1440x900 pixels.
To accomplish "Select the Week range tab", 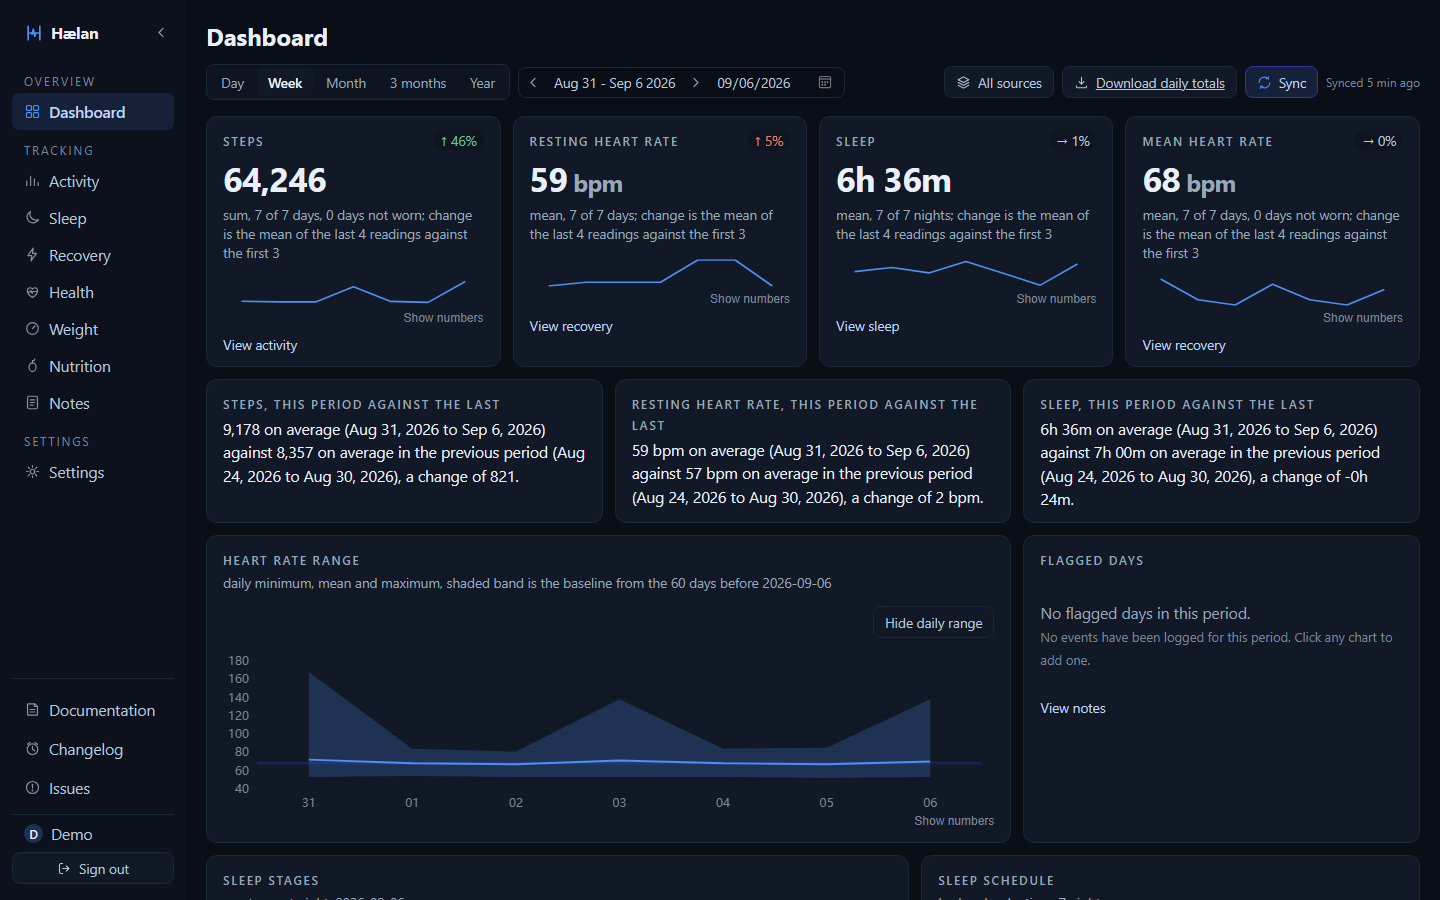I will click(x=285, y=83).
